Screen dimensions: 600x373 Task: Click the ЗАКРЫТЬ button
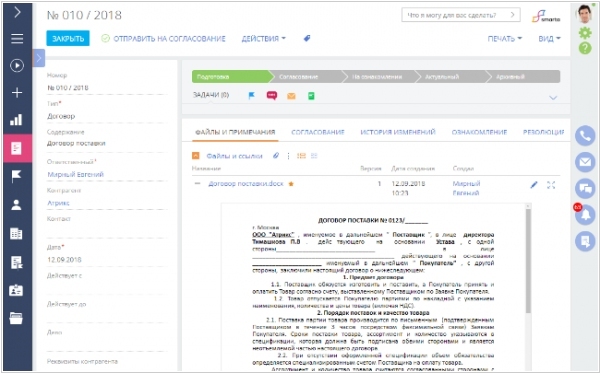pyautogui.click(x=68, y=38)
